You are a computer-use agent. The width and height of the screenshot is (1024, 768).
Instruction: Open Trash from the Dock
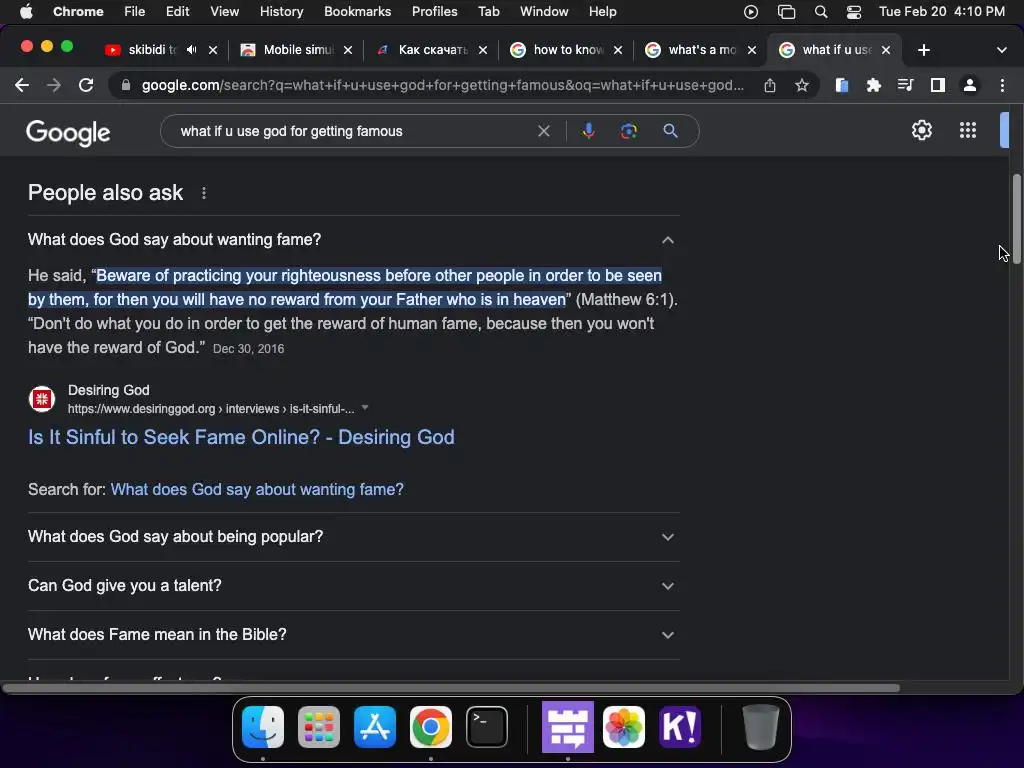tap(760, 727)
